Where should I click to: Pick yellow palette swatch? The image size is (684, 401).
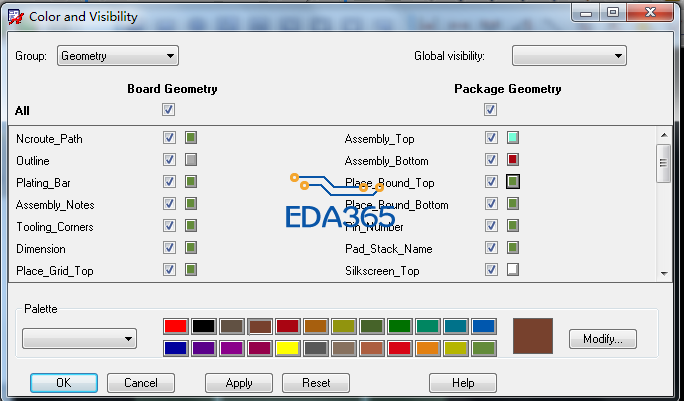[288, 348]
